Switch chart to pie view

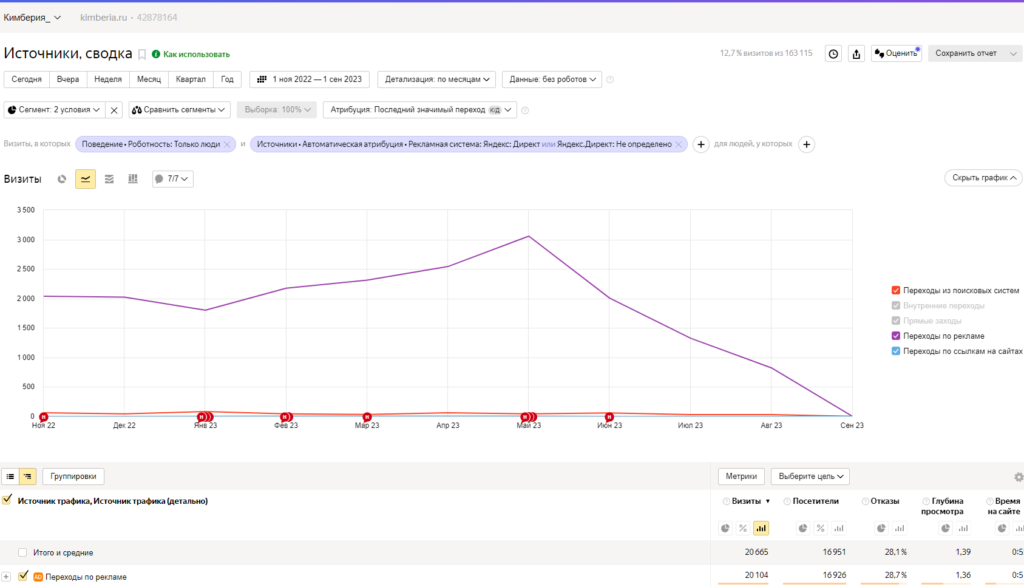pyautogui.click(x=61, y=179)
